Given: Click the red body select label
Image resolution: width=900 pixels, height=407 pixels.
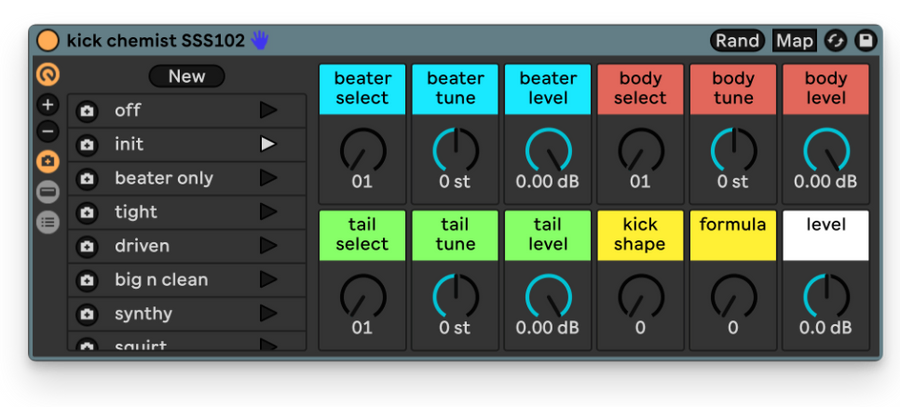Looking at the screenshot, I should pos(641,89).
